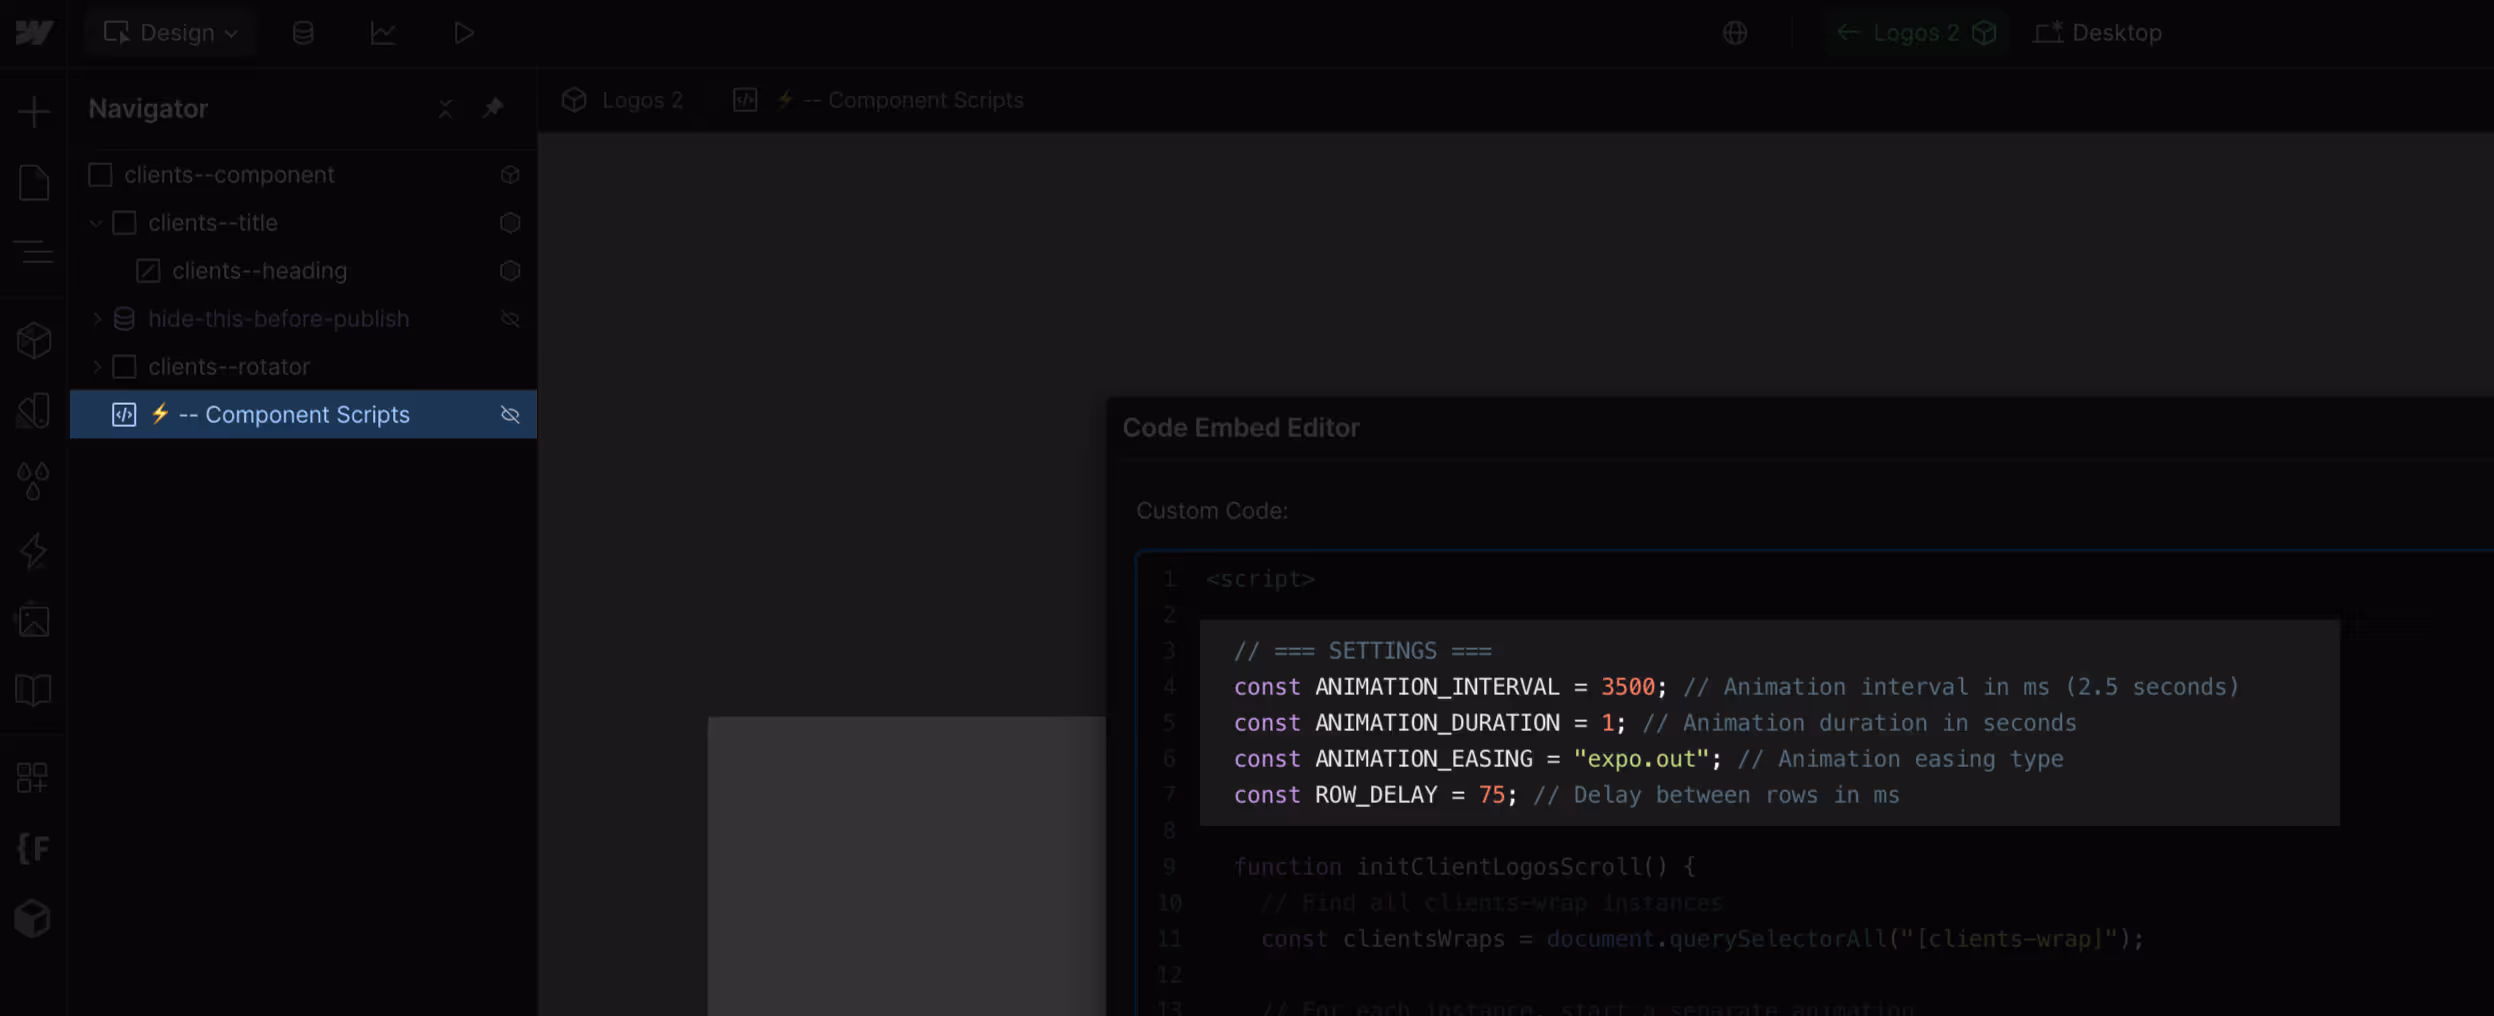This screenshot has width=2494, height=1016.
Task: Open the Style selectors drops icon
Action: pos(34,481)
